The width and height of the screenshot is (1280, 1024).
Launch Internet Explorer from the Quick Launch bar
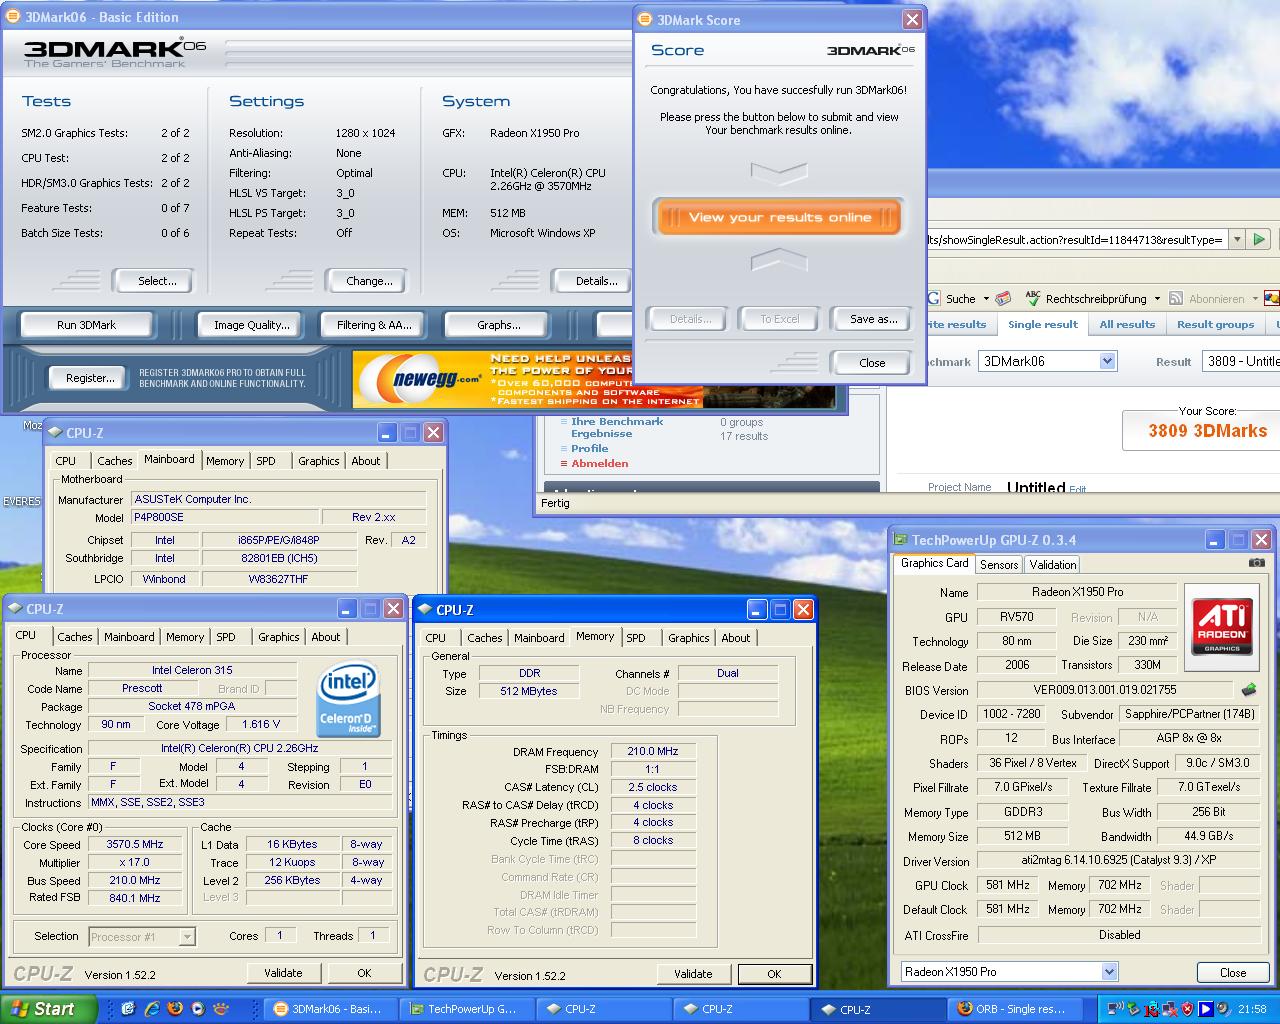pyautogui.click(x=152, y=1009)
